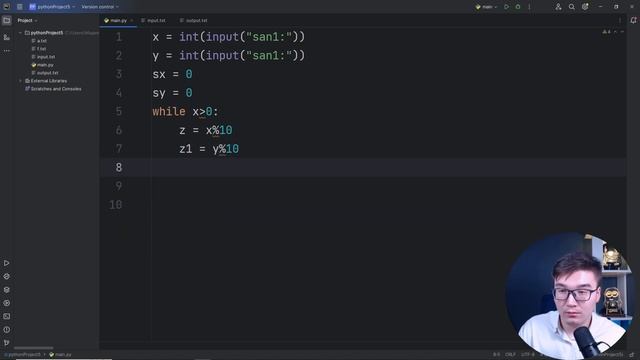Open Code With Me people icon
Screen dimensions: 640x360
tap(558, 7)
